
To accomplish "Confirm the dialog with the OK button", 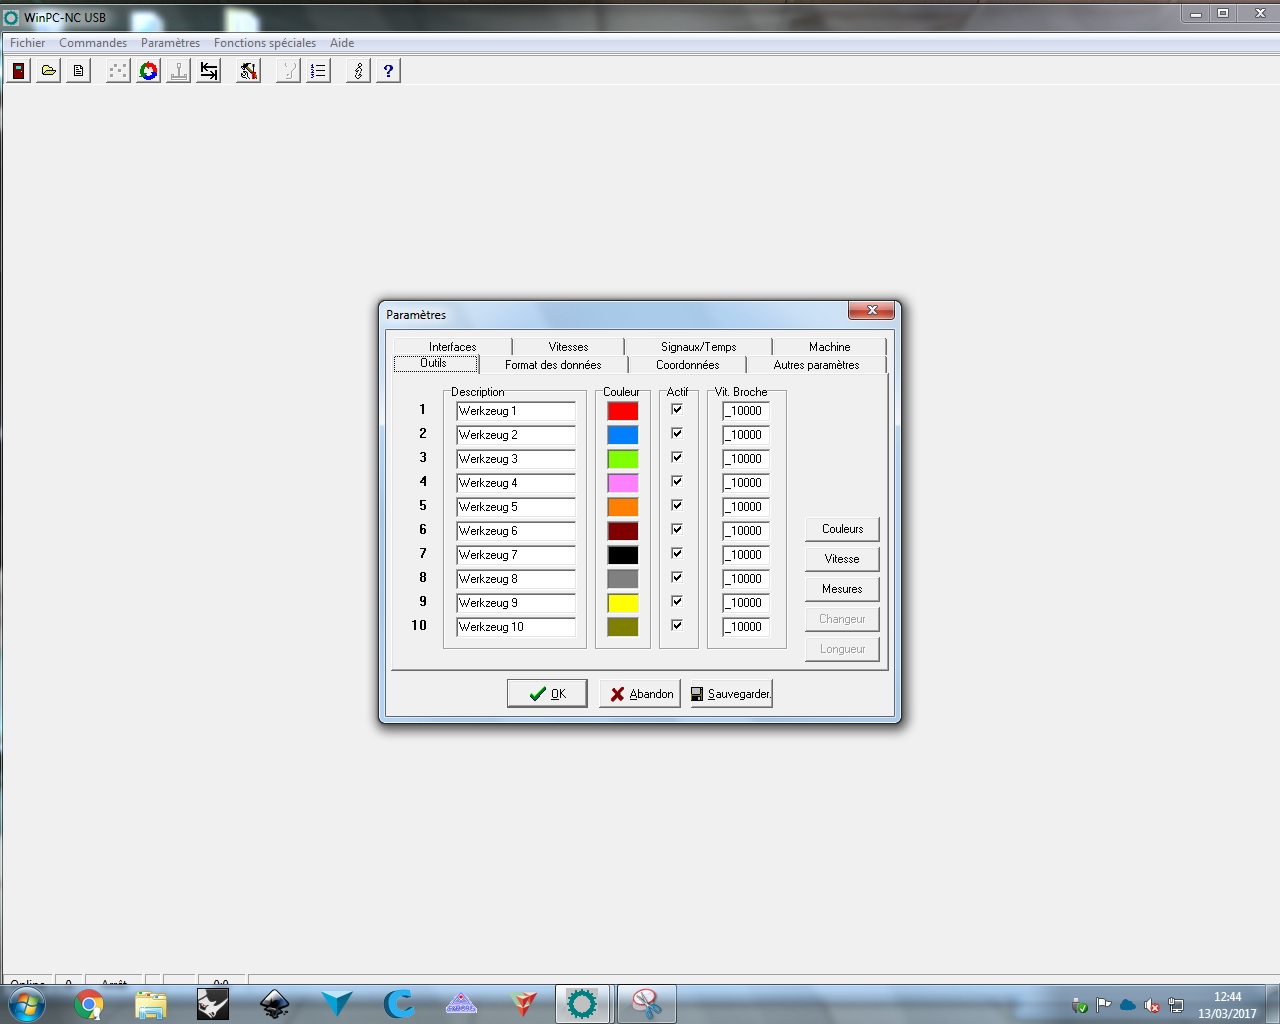I will point(547,694).
